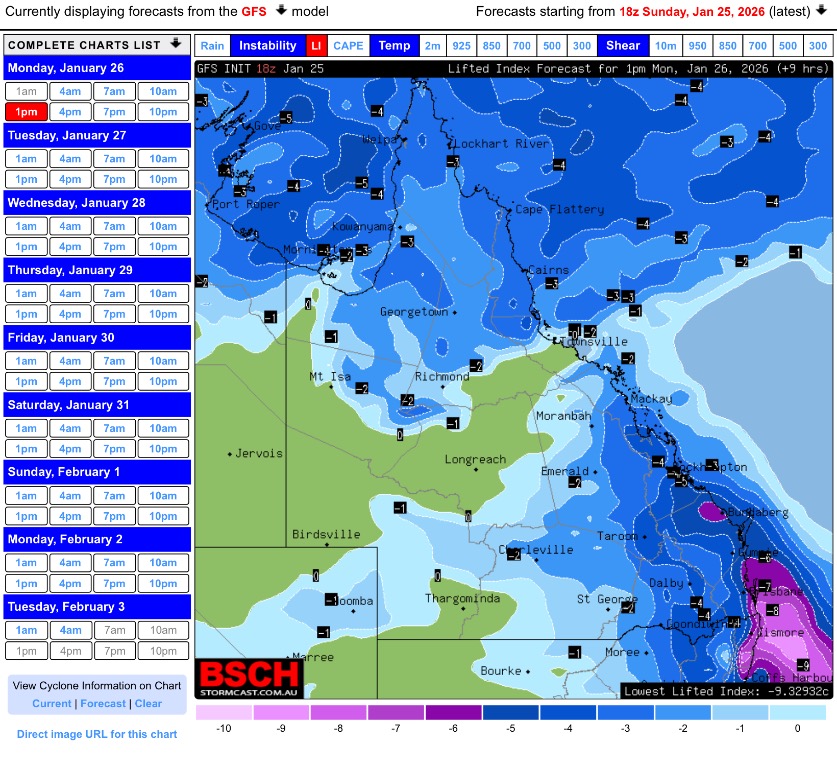Choose the 2m temperature level

pyautogui.click(x=431, y=46)
